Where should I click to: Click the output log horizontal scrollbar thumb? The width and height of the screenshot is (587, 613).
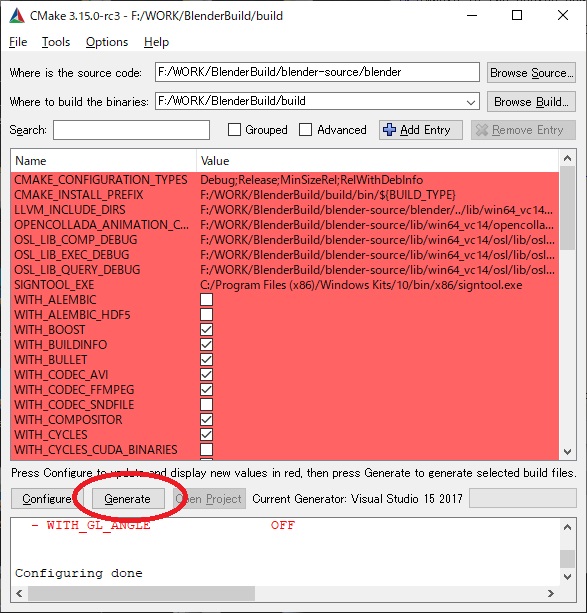coord(141,593)
